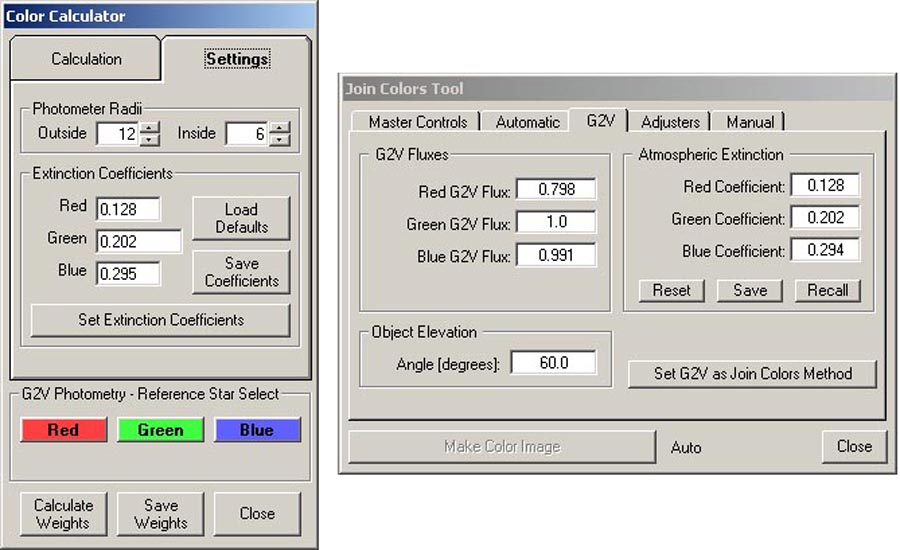
Task: Select Green reference star swatch
Action: coord(160,430)
